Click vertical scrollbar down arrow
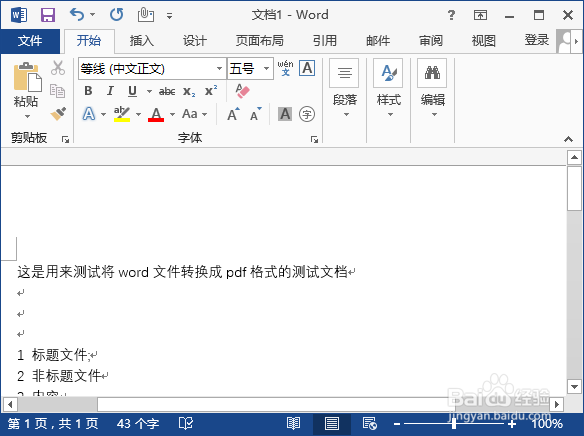The width and height of the screenshot is (584, 436). coord(574,386)
